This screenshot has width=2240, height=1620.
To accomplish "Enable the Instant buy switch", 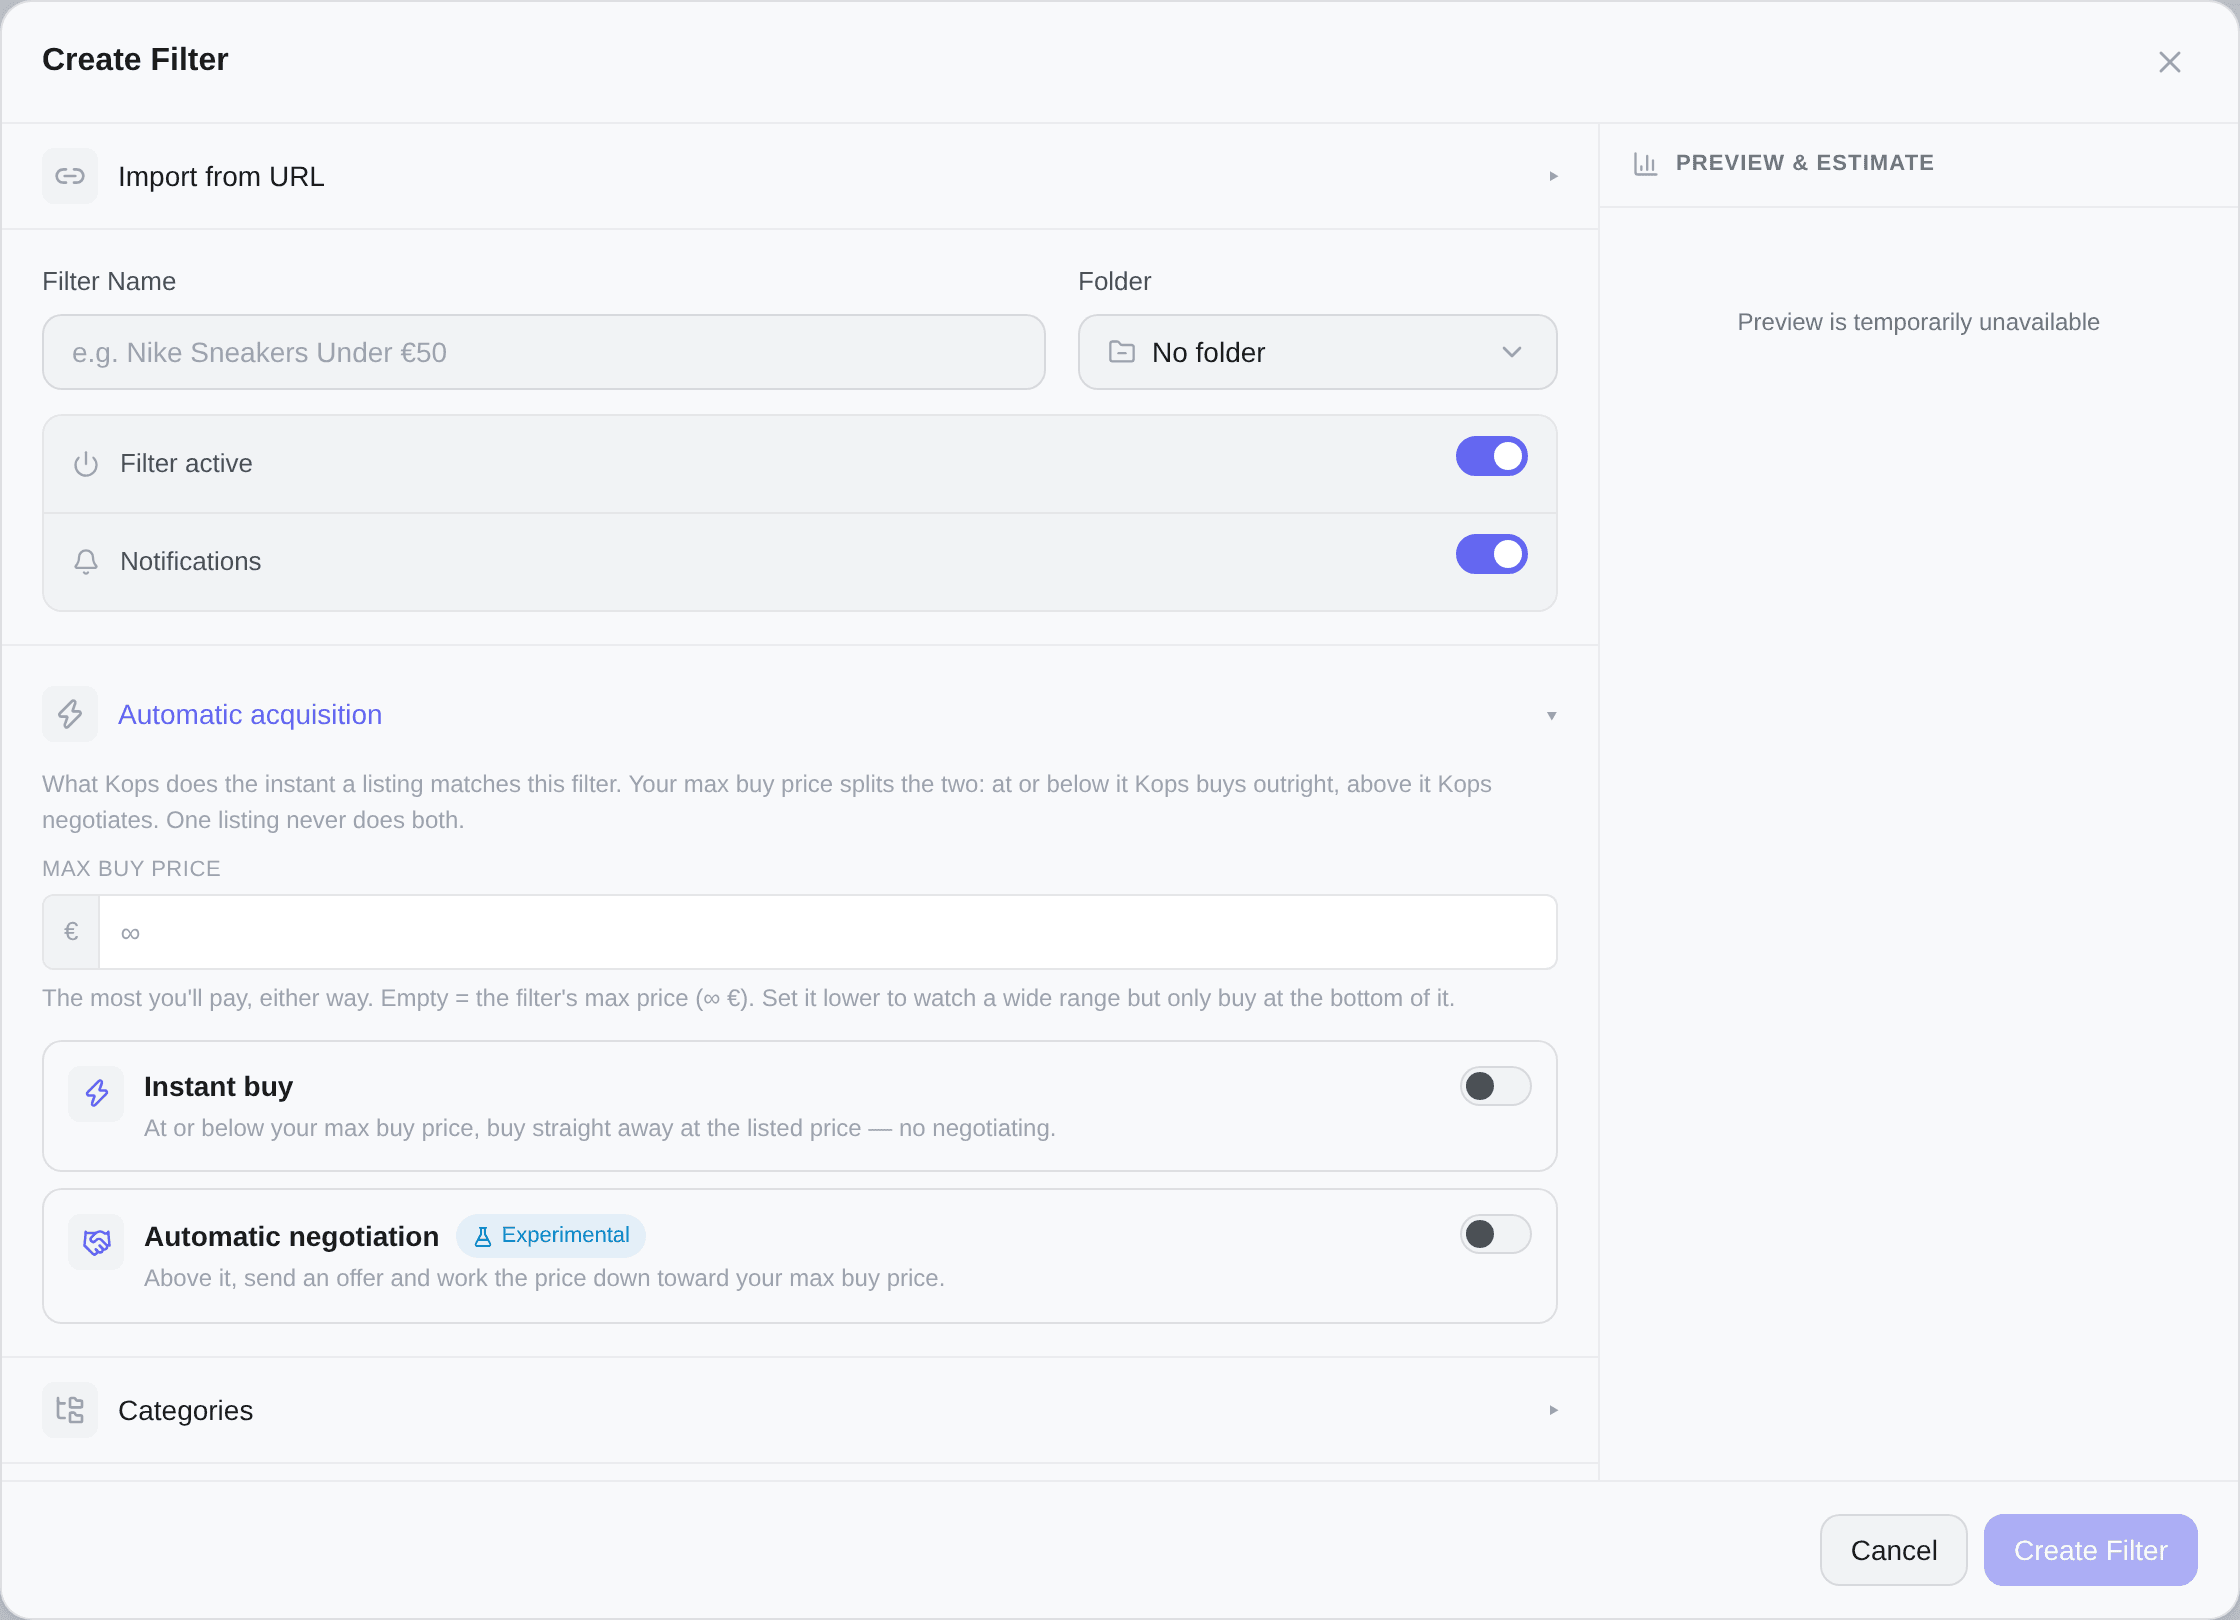I will point(1495,1086).
